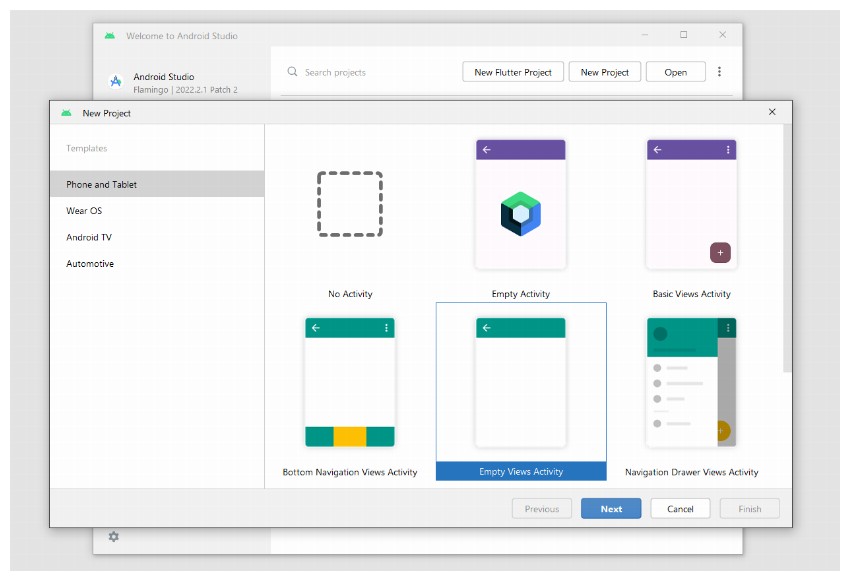Open the more options kebab menu beside Open
850x581 pixels.
[x=719, y=71]
